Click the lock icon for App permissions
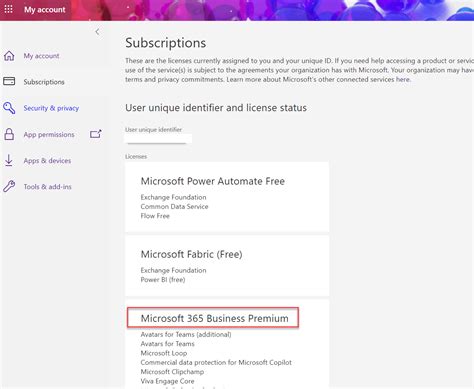This screenshot has width=474, height=389. tap(9, 134)
